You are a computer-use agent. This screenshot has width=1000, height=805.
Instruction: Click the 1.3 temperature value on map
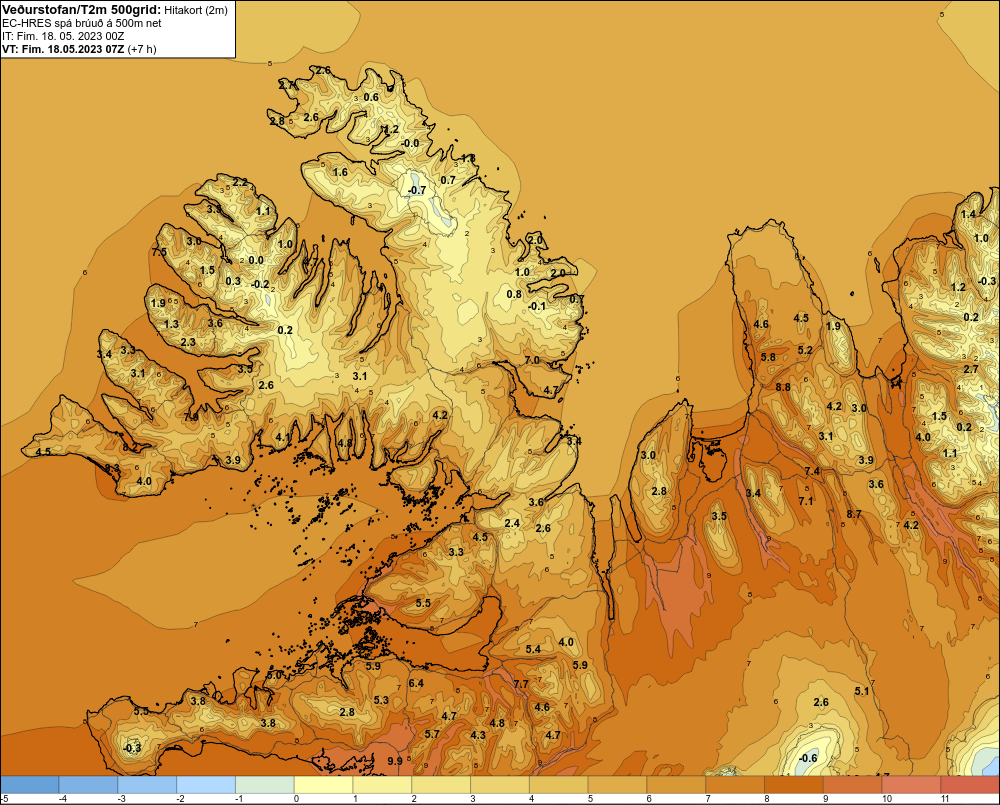(x=172, y=325)
